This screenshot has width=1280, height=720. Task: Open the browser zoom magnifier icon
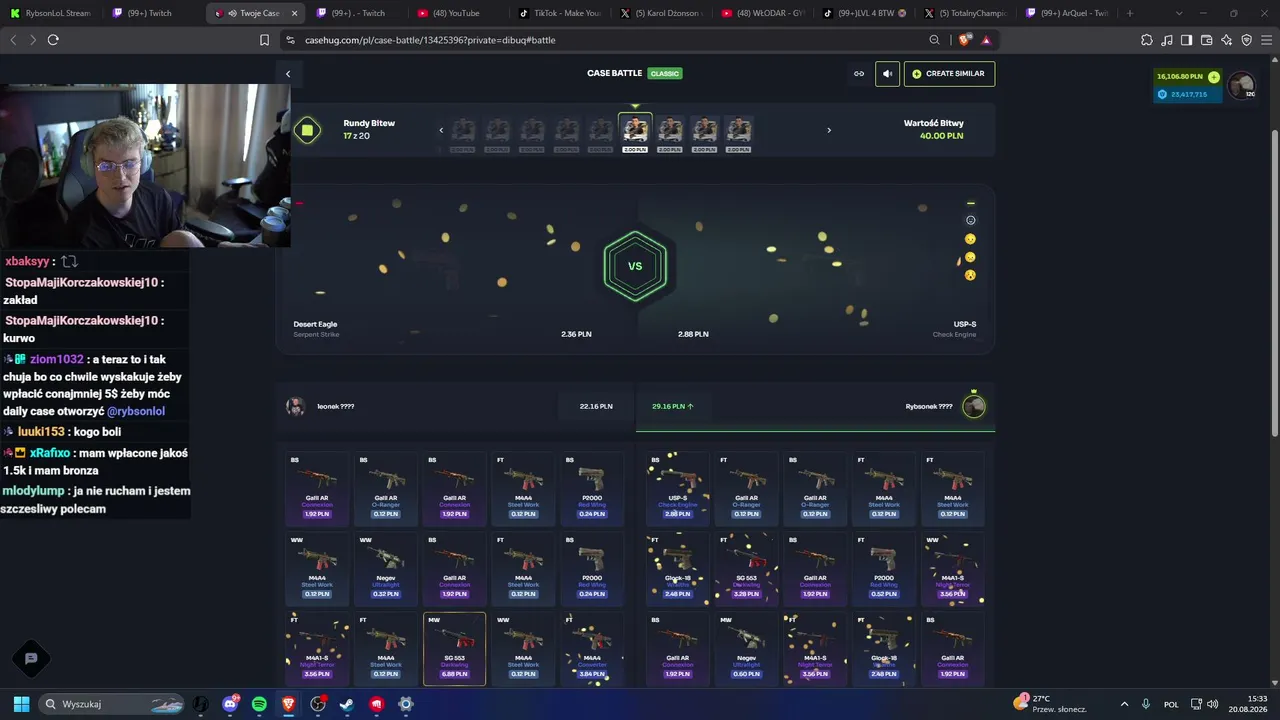point(934,40)
